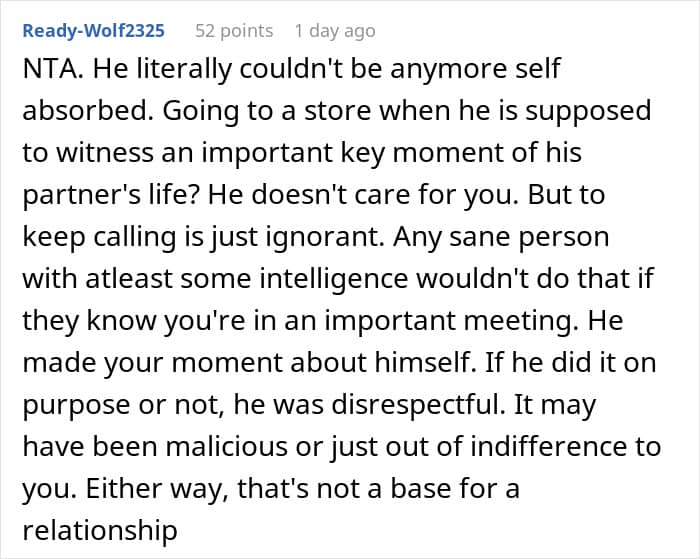The image size is (700, 559).
Task: Click the final word 'relationship'
Action: click(x=100, y=530)
